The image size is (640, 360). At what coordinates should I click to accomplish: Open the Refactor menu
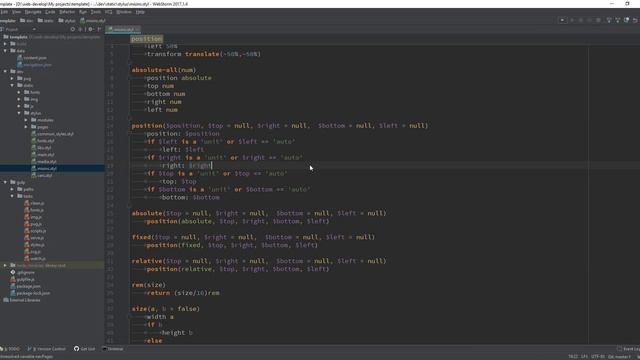(67, 12)
